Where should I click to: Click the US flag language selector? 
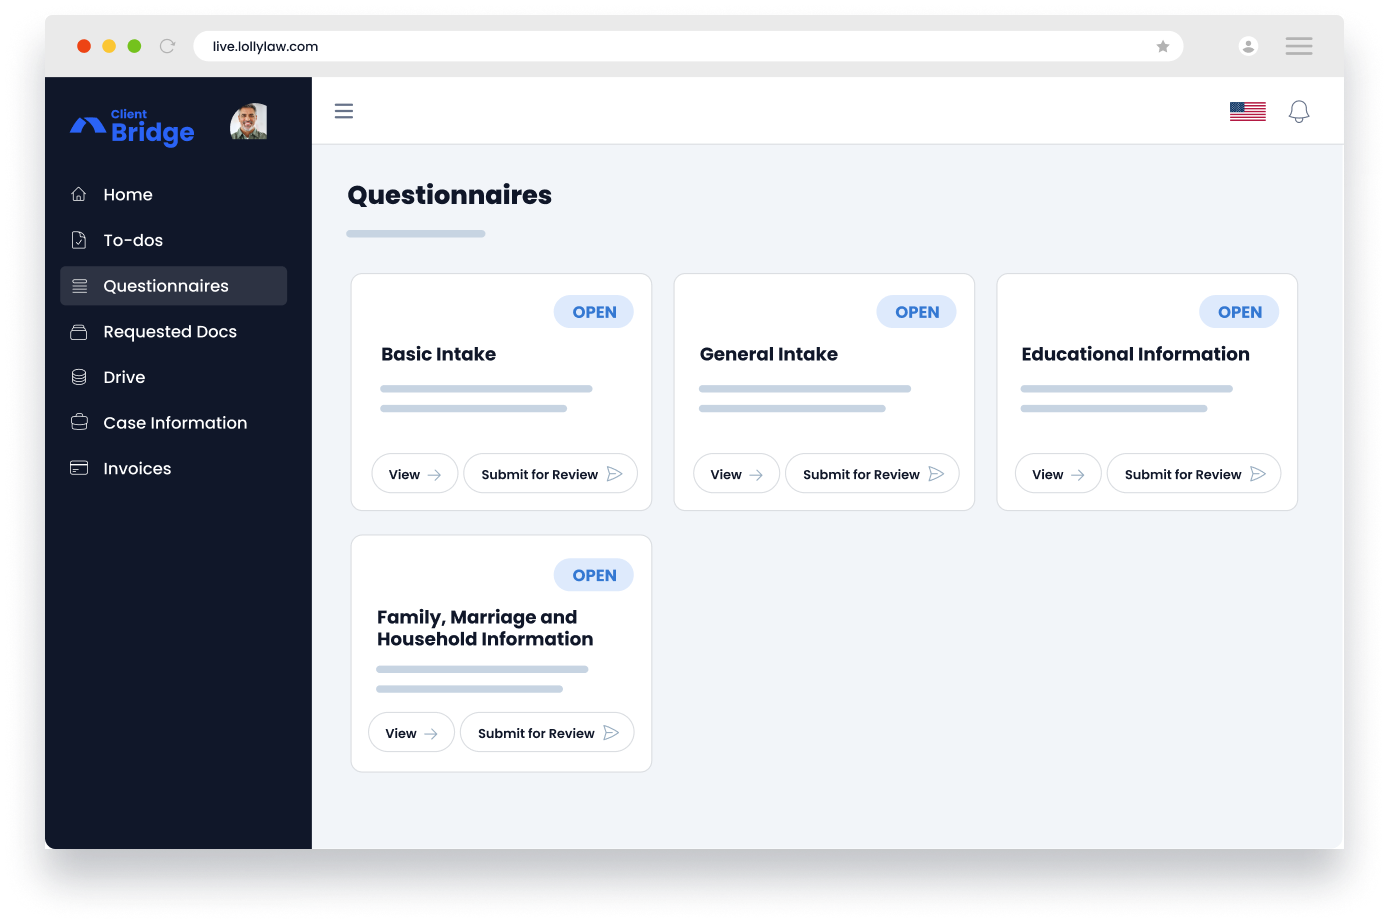coord(1247,112)
